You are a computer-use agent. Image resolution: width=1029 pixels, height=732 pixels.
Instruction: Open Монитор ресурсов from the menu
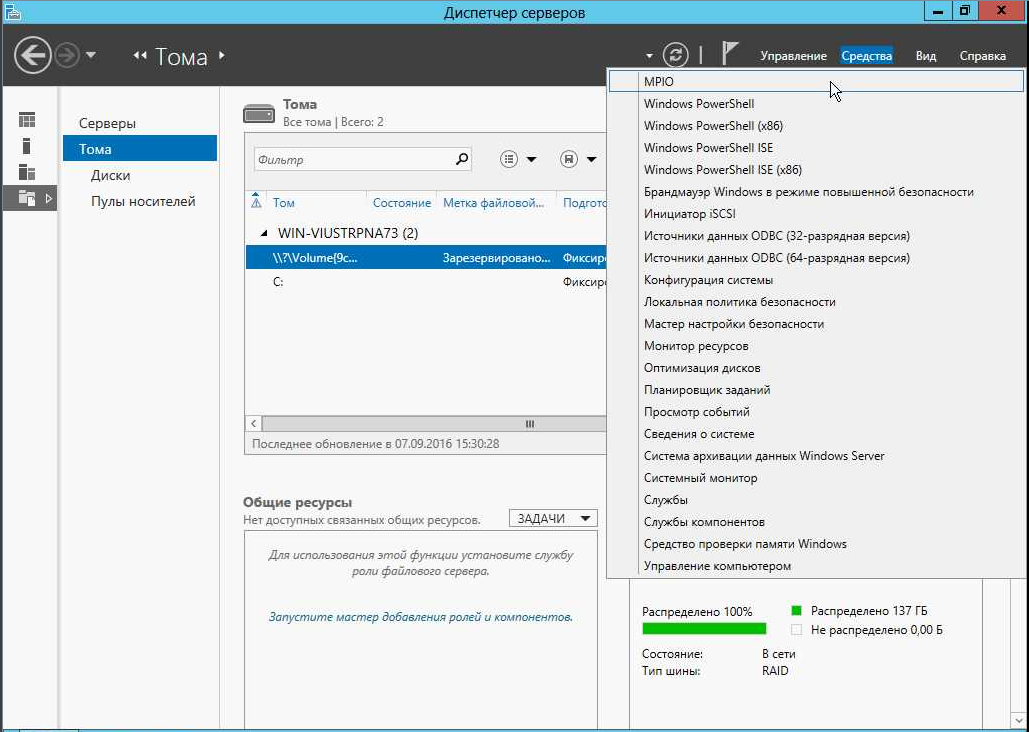click(x=816, y=346)
